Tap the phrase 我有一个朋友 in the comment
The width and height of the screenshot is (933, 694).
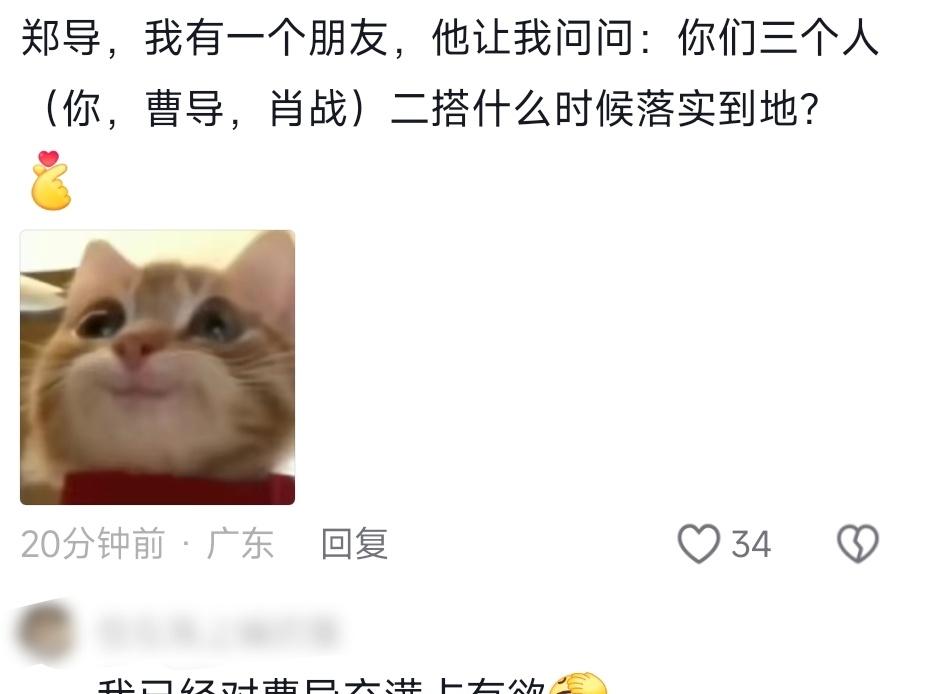point(266,38)
